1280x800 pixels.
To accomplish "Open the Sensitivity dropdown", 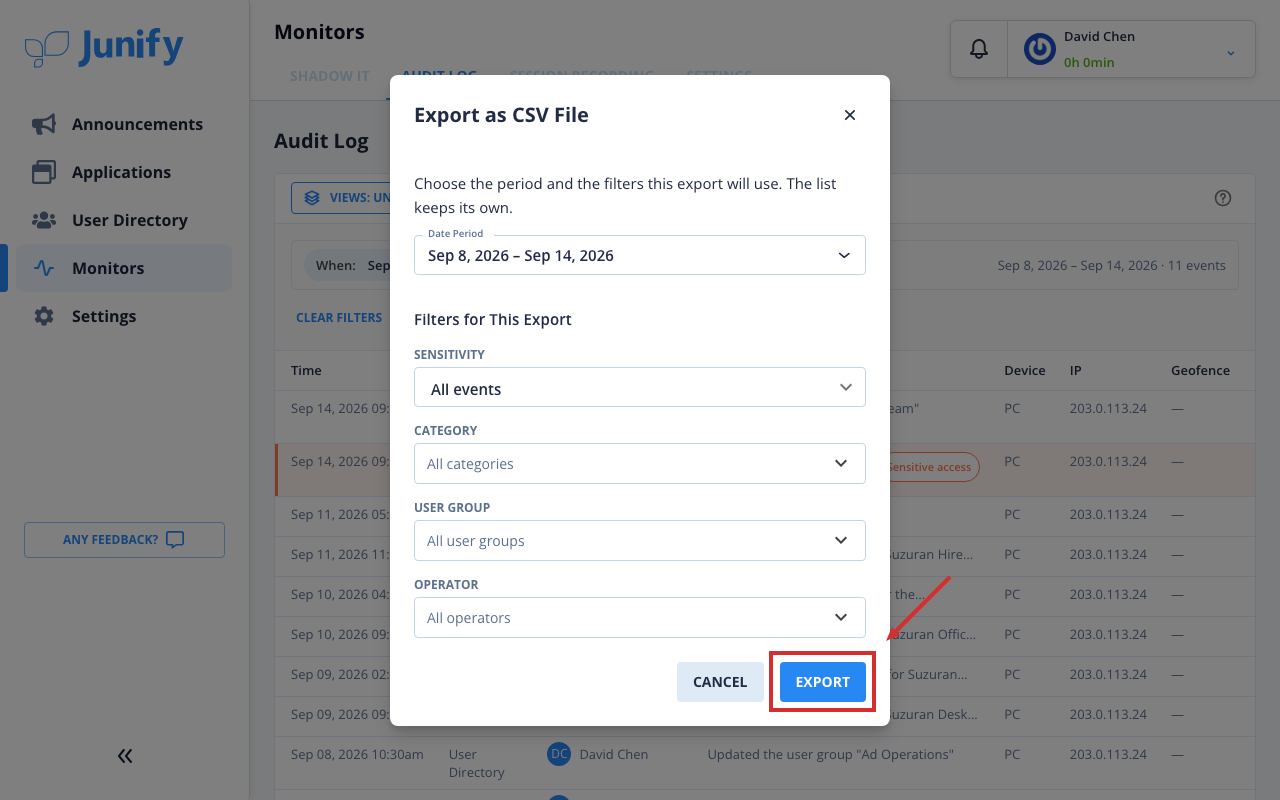I will 640,387.
